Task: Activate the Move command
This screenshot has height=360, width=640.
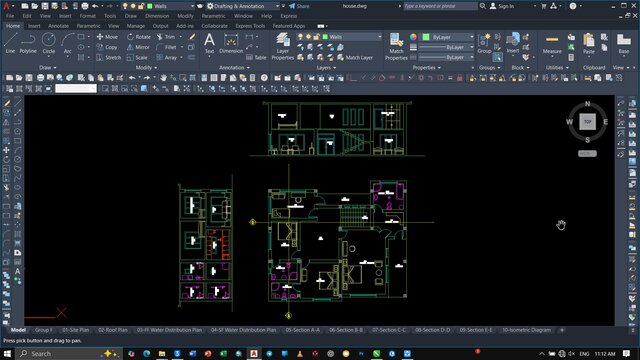Action: [107, 37]
